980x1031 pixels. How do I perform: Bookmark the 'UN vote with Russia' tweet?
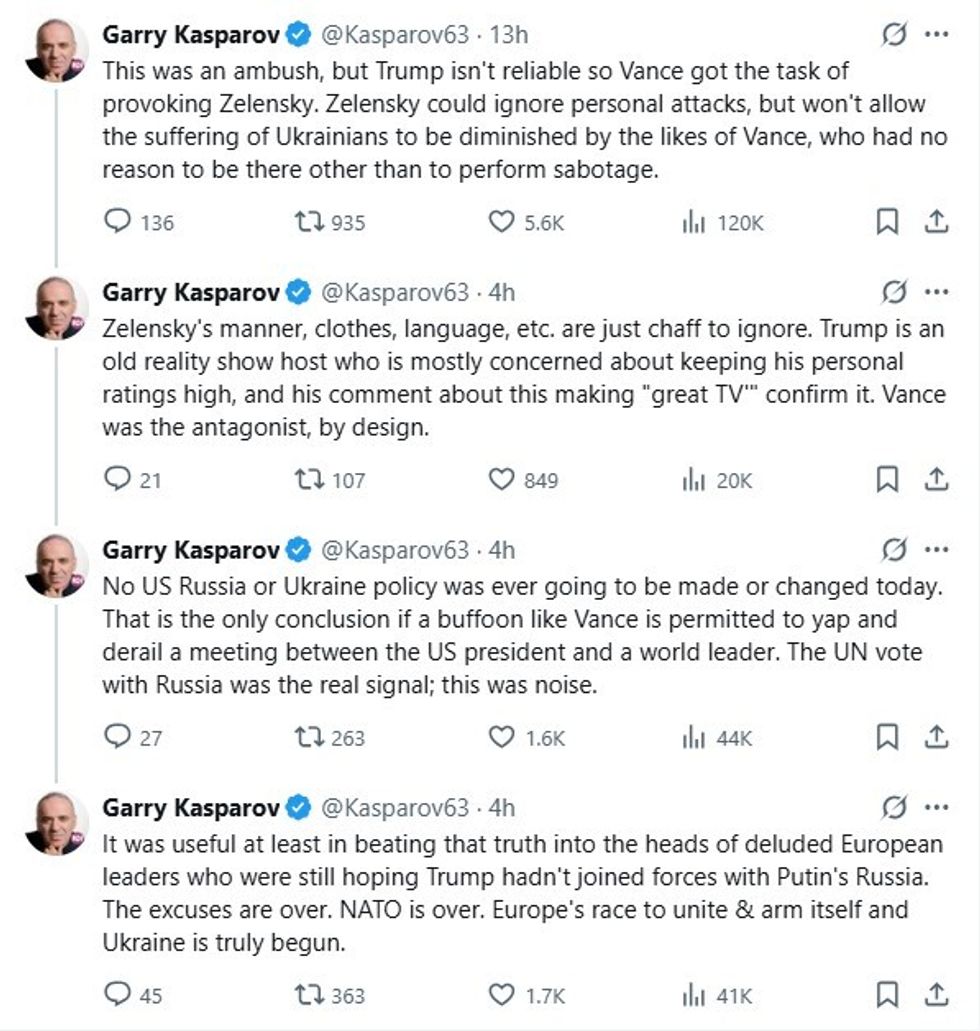pyautogui.click(x=887, y=738)
